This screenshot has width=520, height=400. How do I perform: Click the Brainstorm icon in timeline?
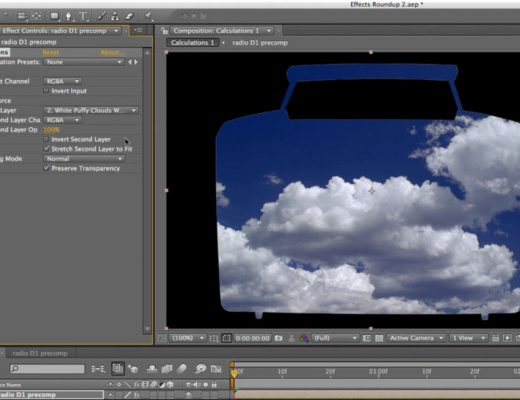[201, 369]
